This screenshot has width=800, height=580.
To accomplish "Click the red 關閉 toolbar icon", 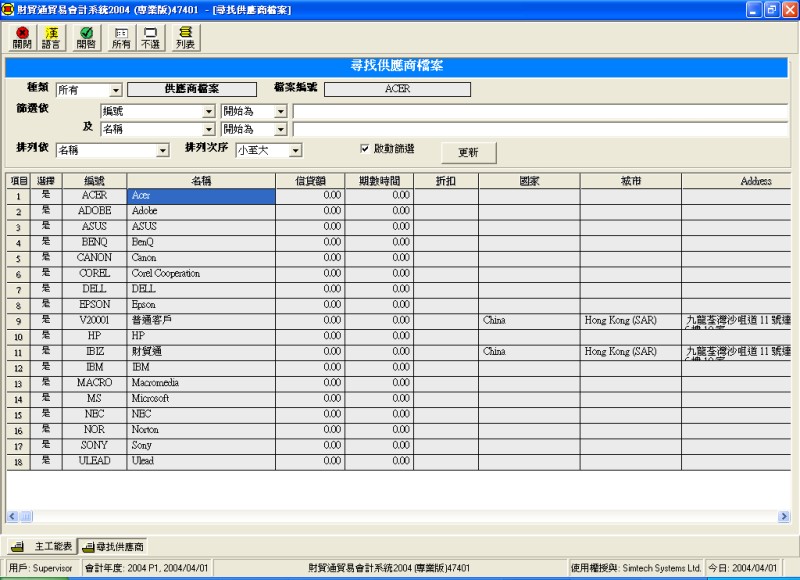I will pyautogui.click(x=22, y=38).
